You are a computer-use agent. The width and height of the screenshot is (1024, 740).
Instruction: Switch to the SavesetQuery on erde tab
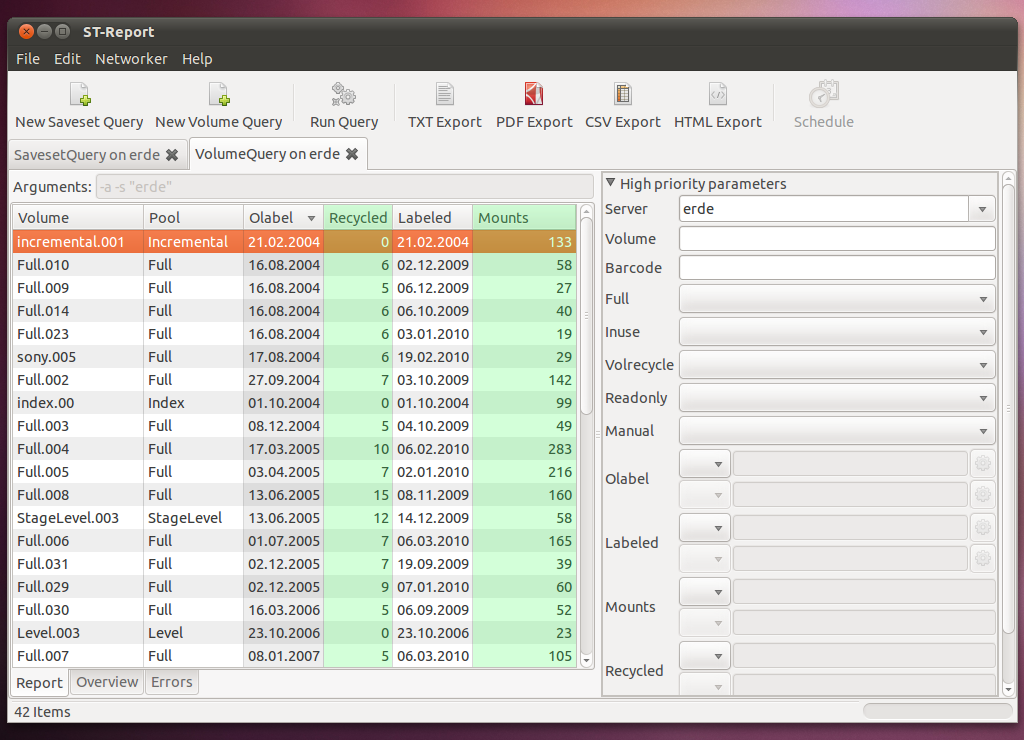87,155
